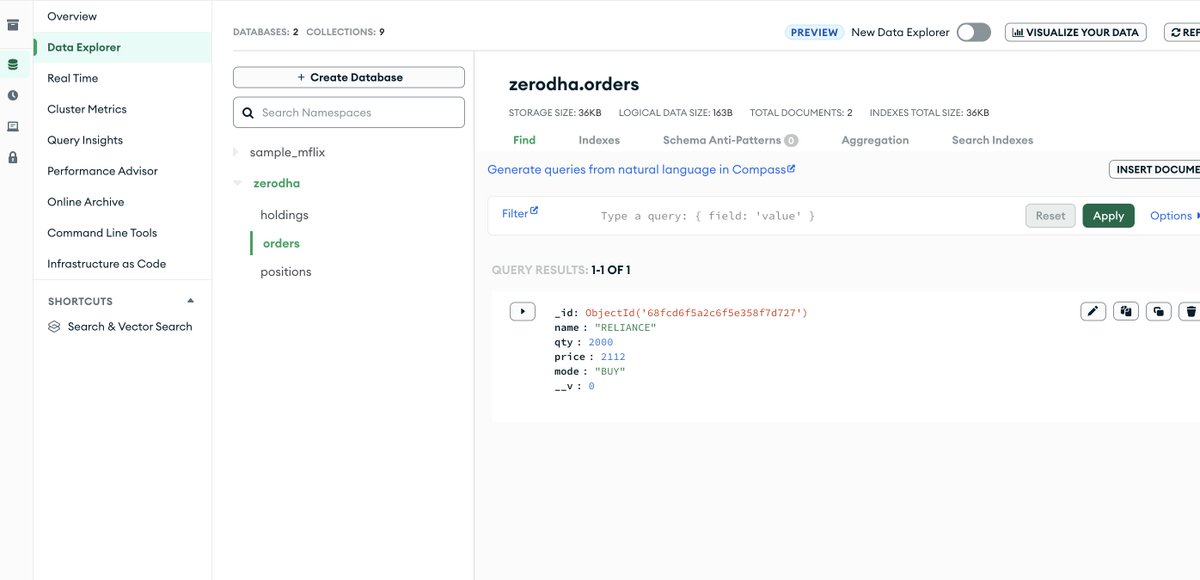Click the qty value 2000

click(601, 342)
